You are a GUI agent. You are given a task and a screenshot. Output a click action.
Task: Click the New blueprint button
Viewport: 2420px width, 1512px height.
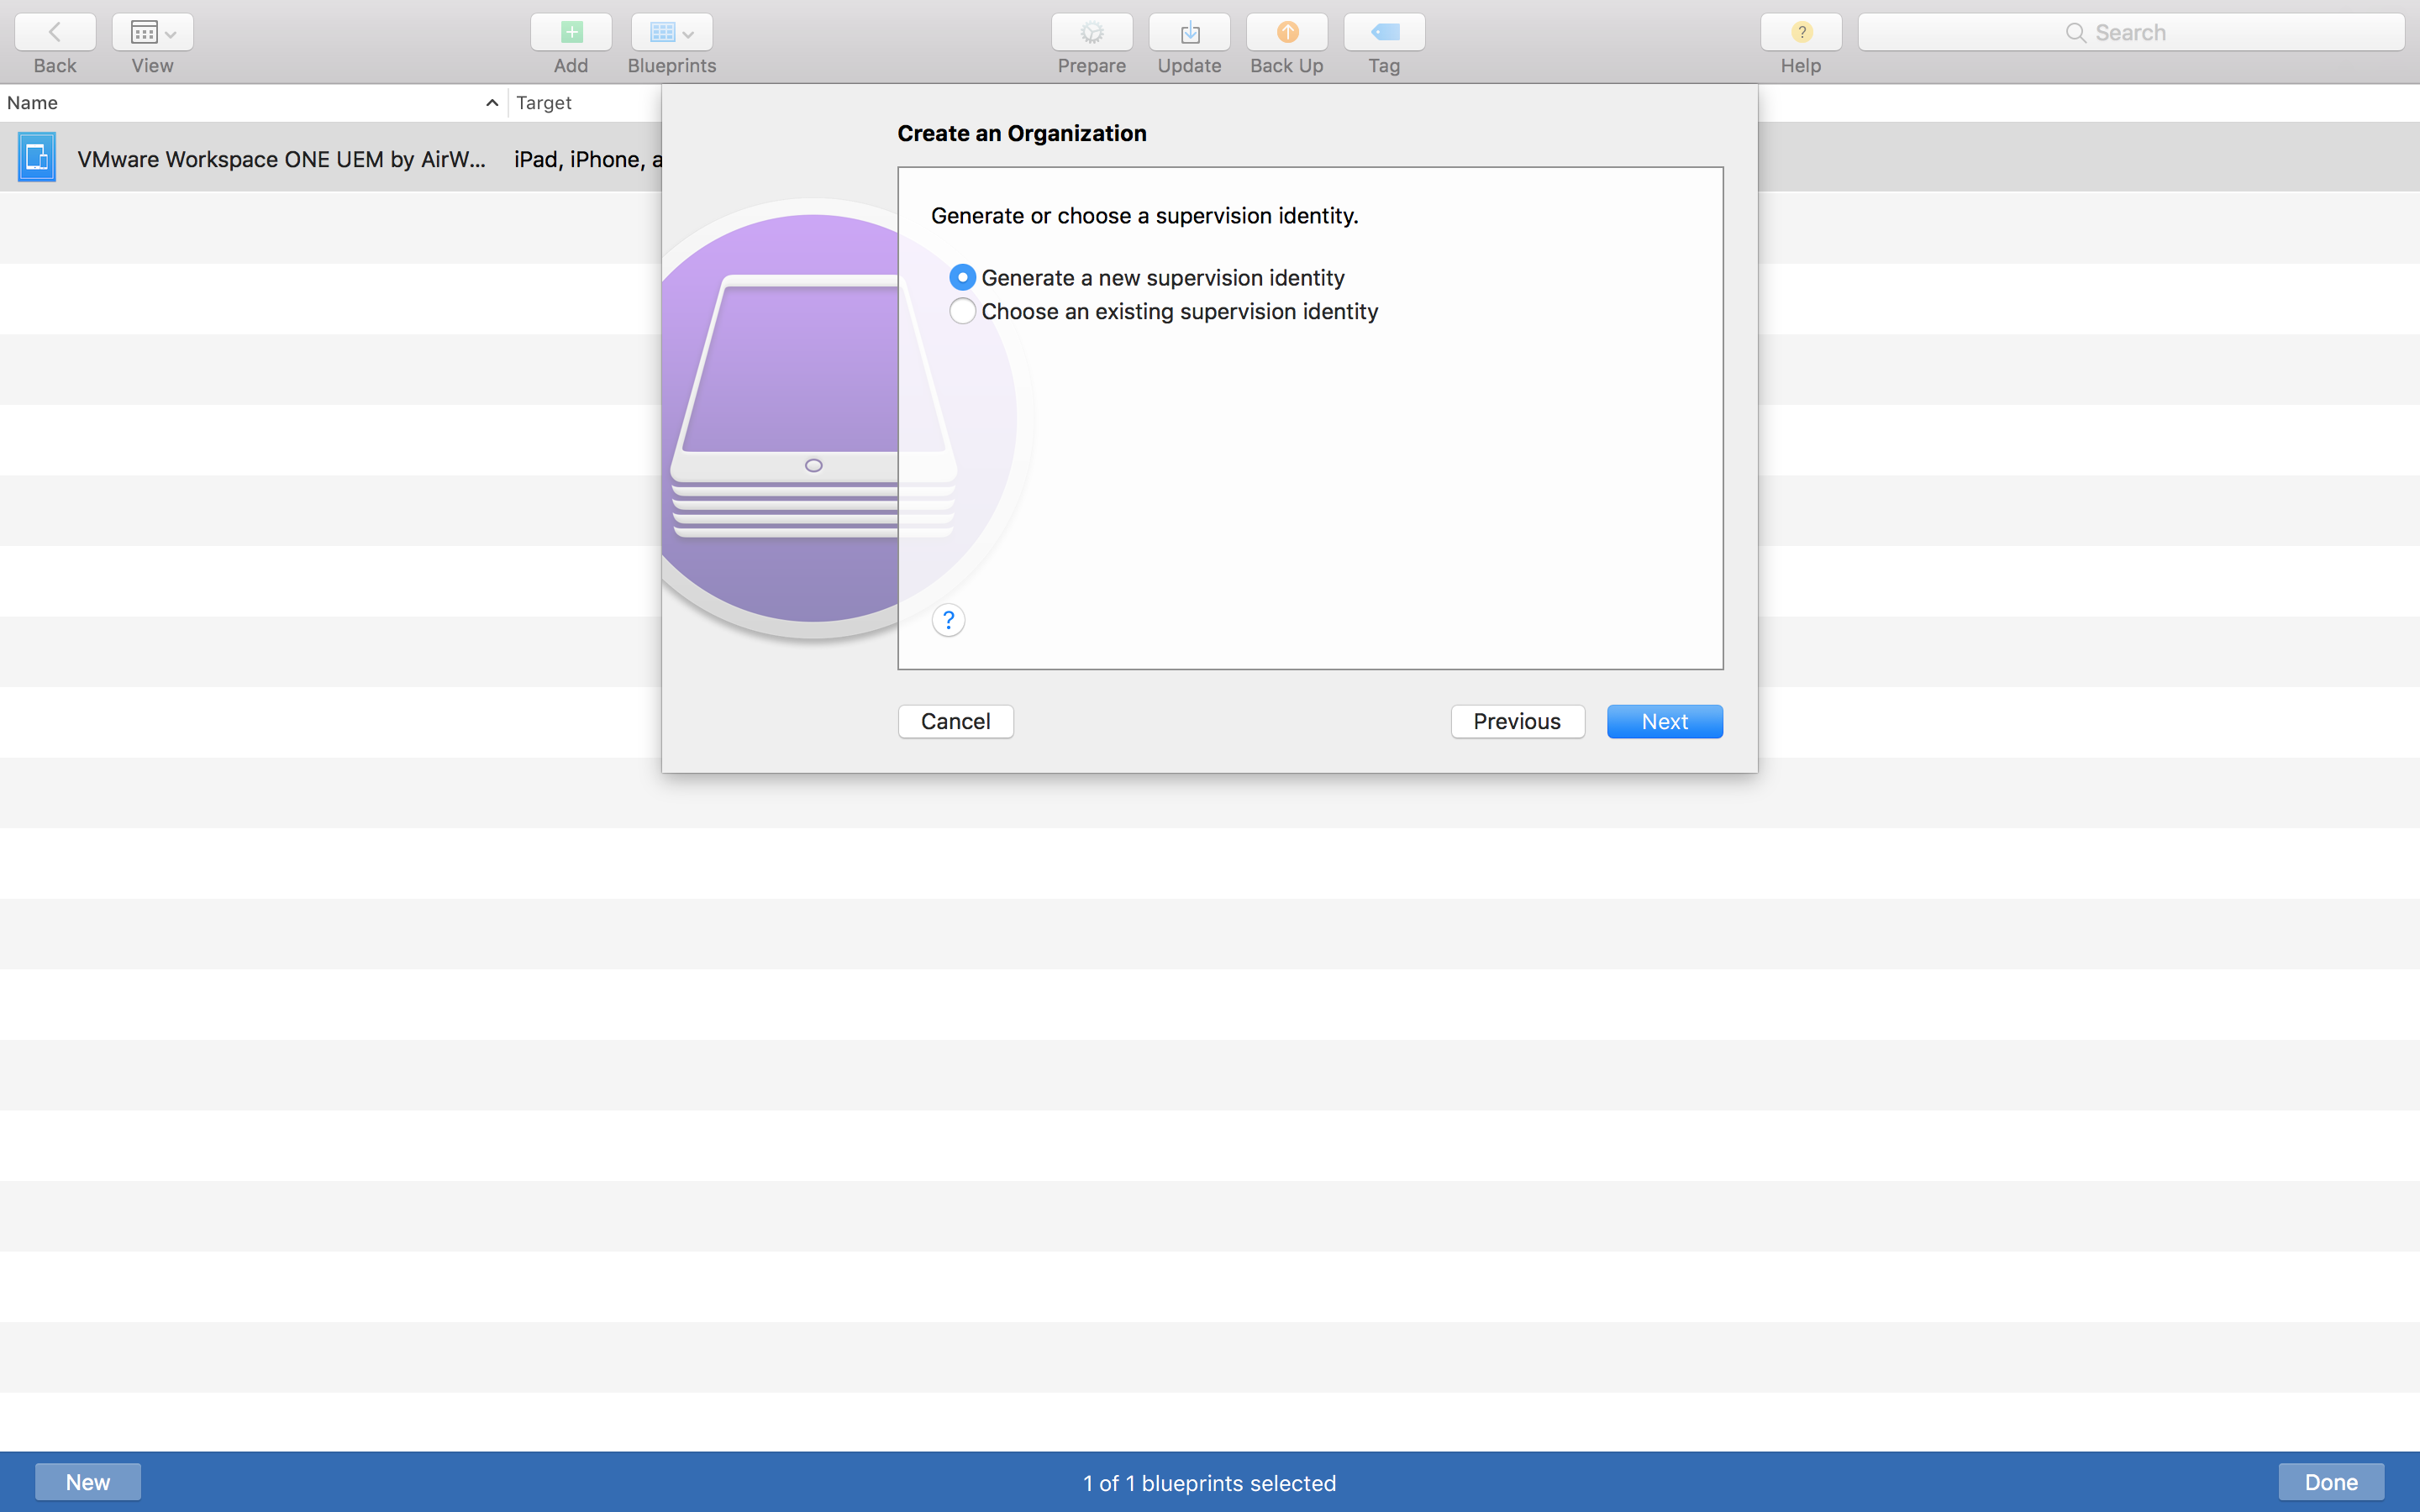pos(88,1481)
